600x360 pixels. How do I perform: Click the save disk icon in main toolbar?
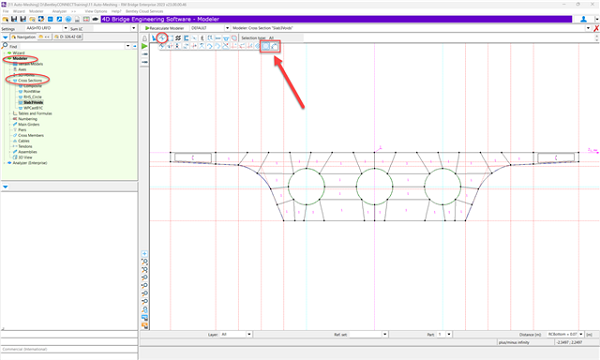coord(14,19)
